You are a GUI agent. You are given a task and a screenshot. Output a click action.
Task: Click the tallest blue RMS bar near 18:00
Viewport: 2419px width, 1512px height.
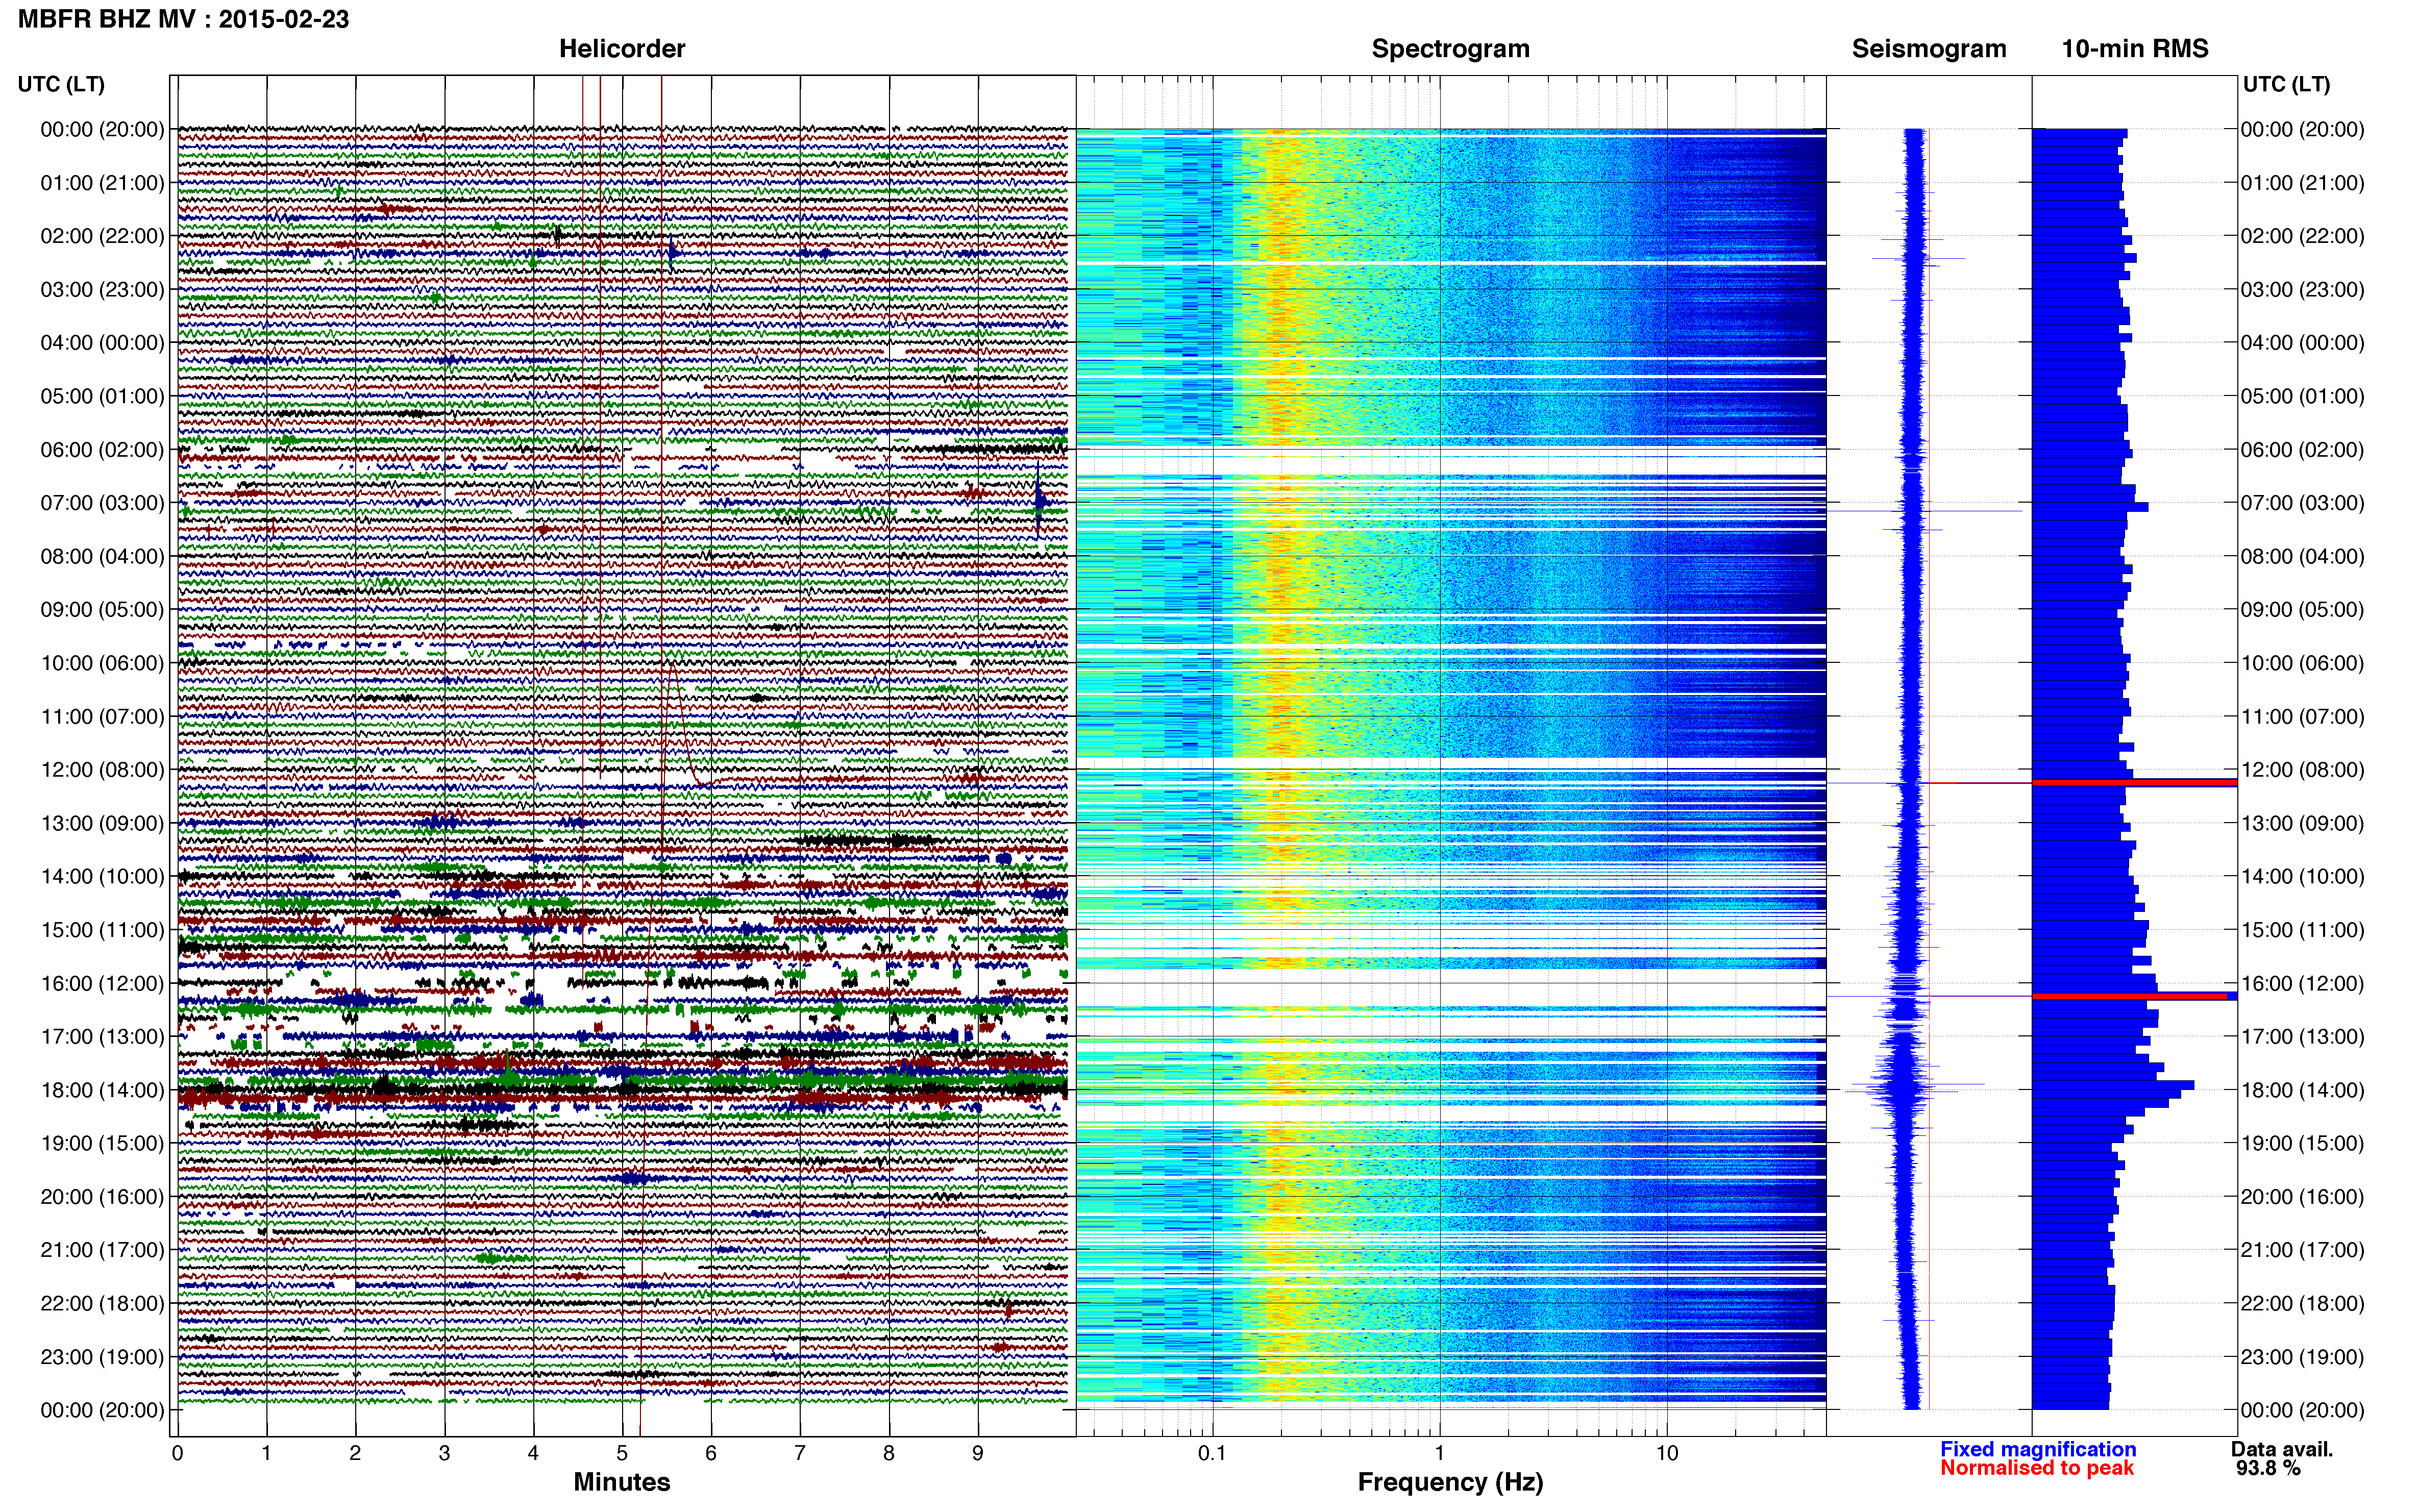click(x=2113, y=1085)
